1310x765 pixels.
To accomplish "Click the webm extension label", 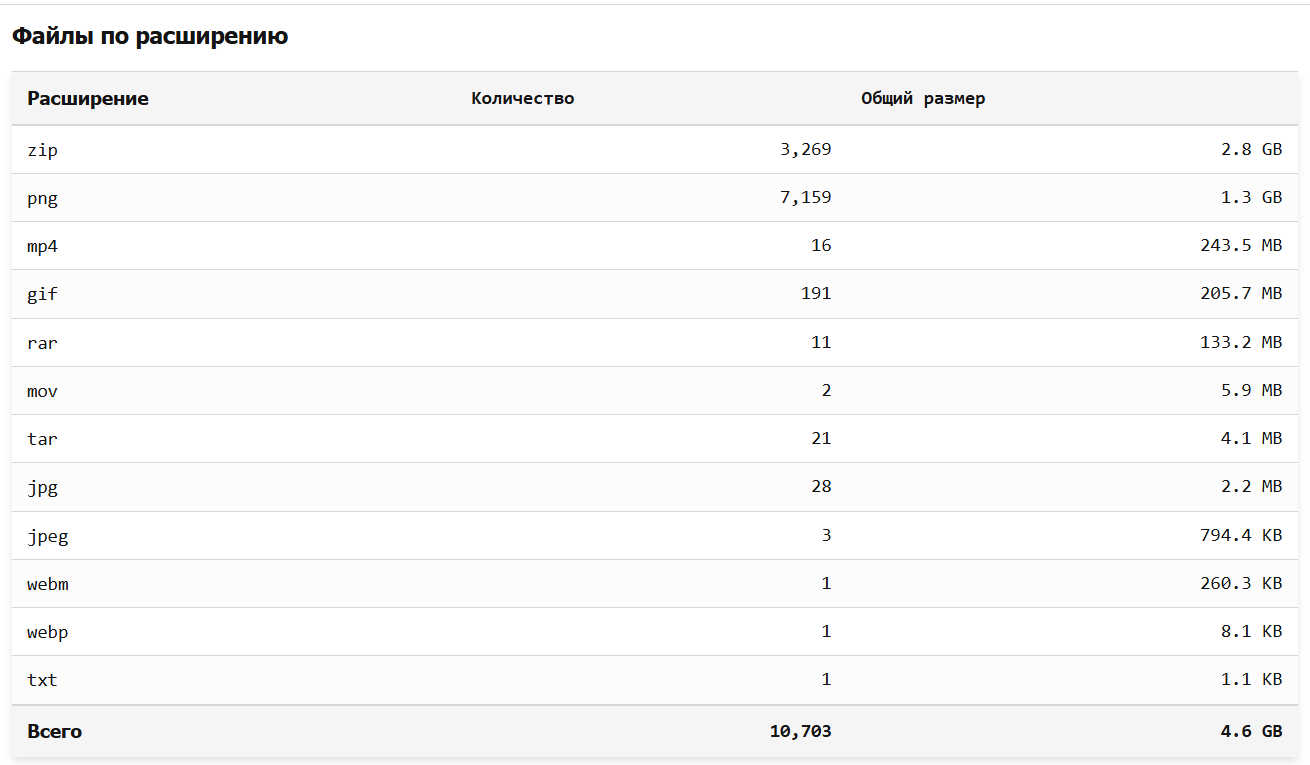I will (47, 584).
